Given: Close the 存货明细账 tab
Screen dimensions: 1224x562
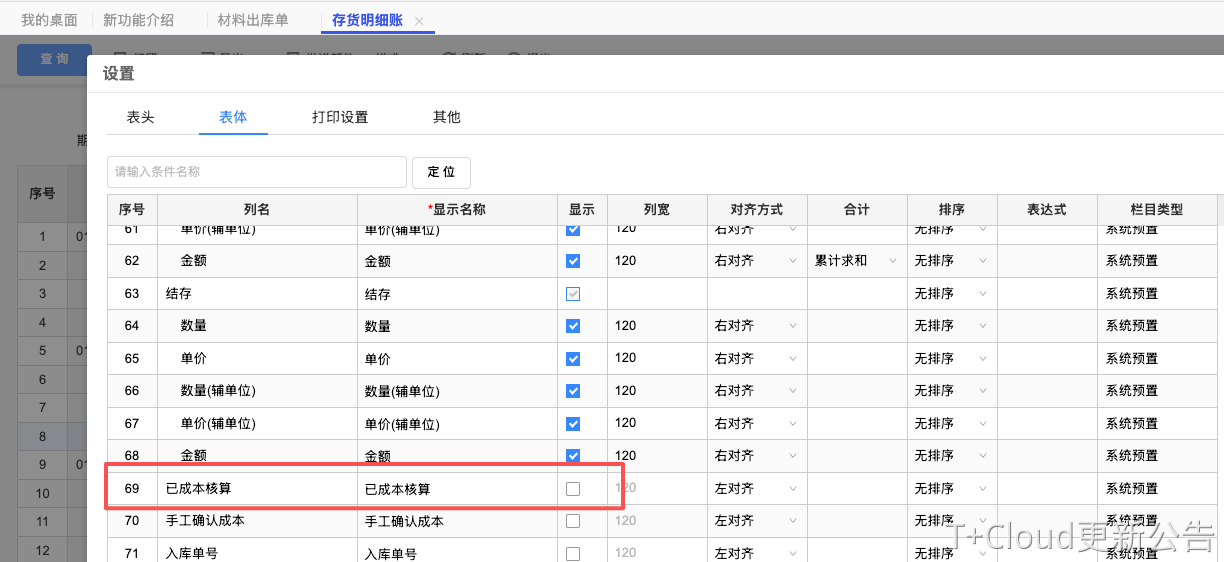Looking at the screenshot, I should [419, 21].
